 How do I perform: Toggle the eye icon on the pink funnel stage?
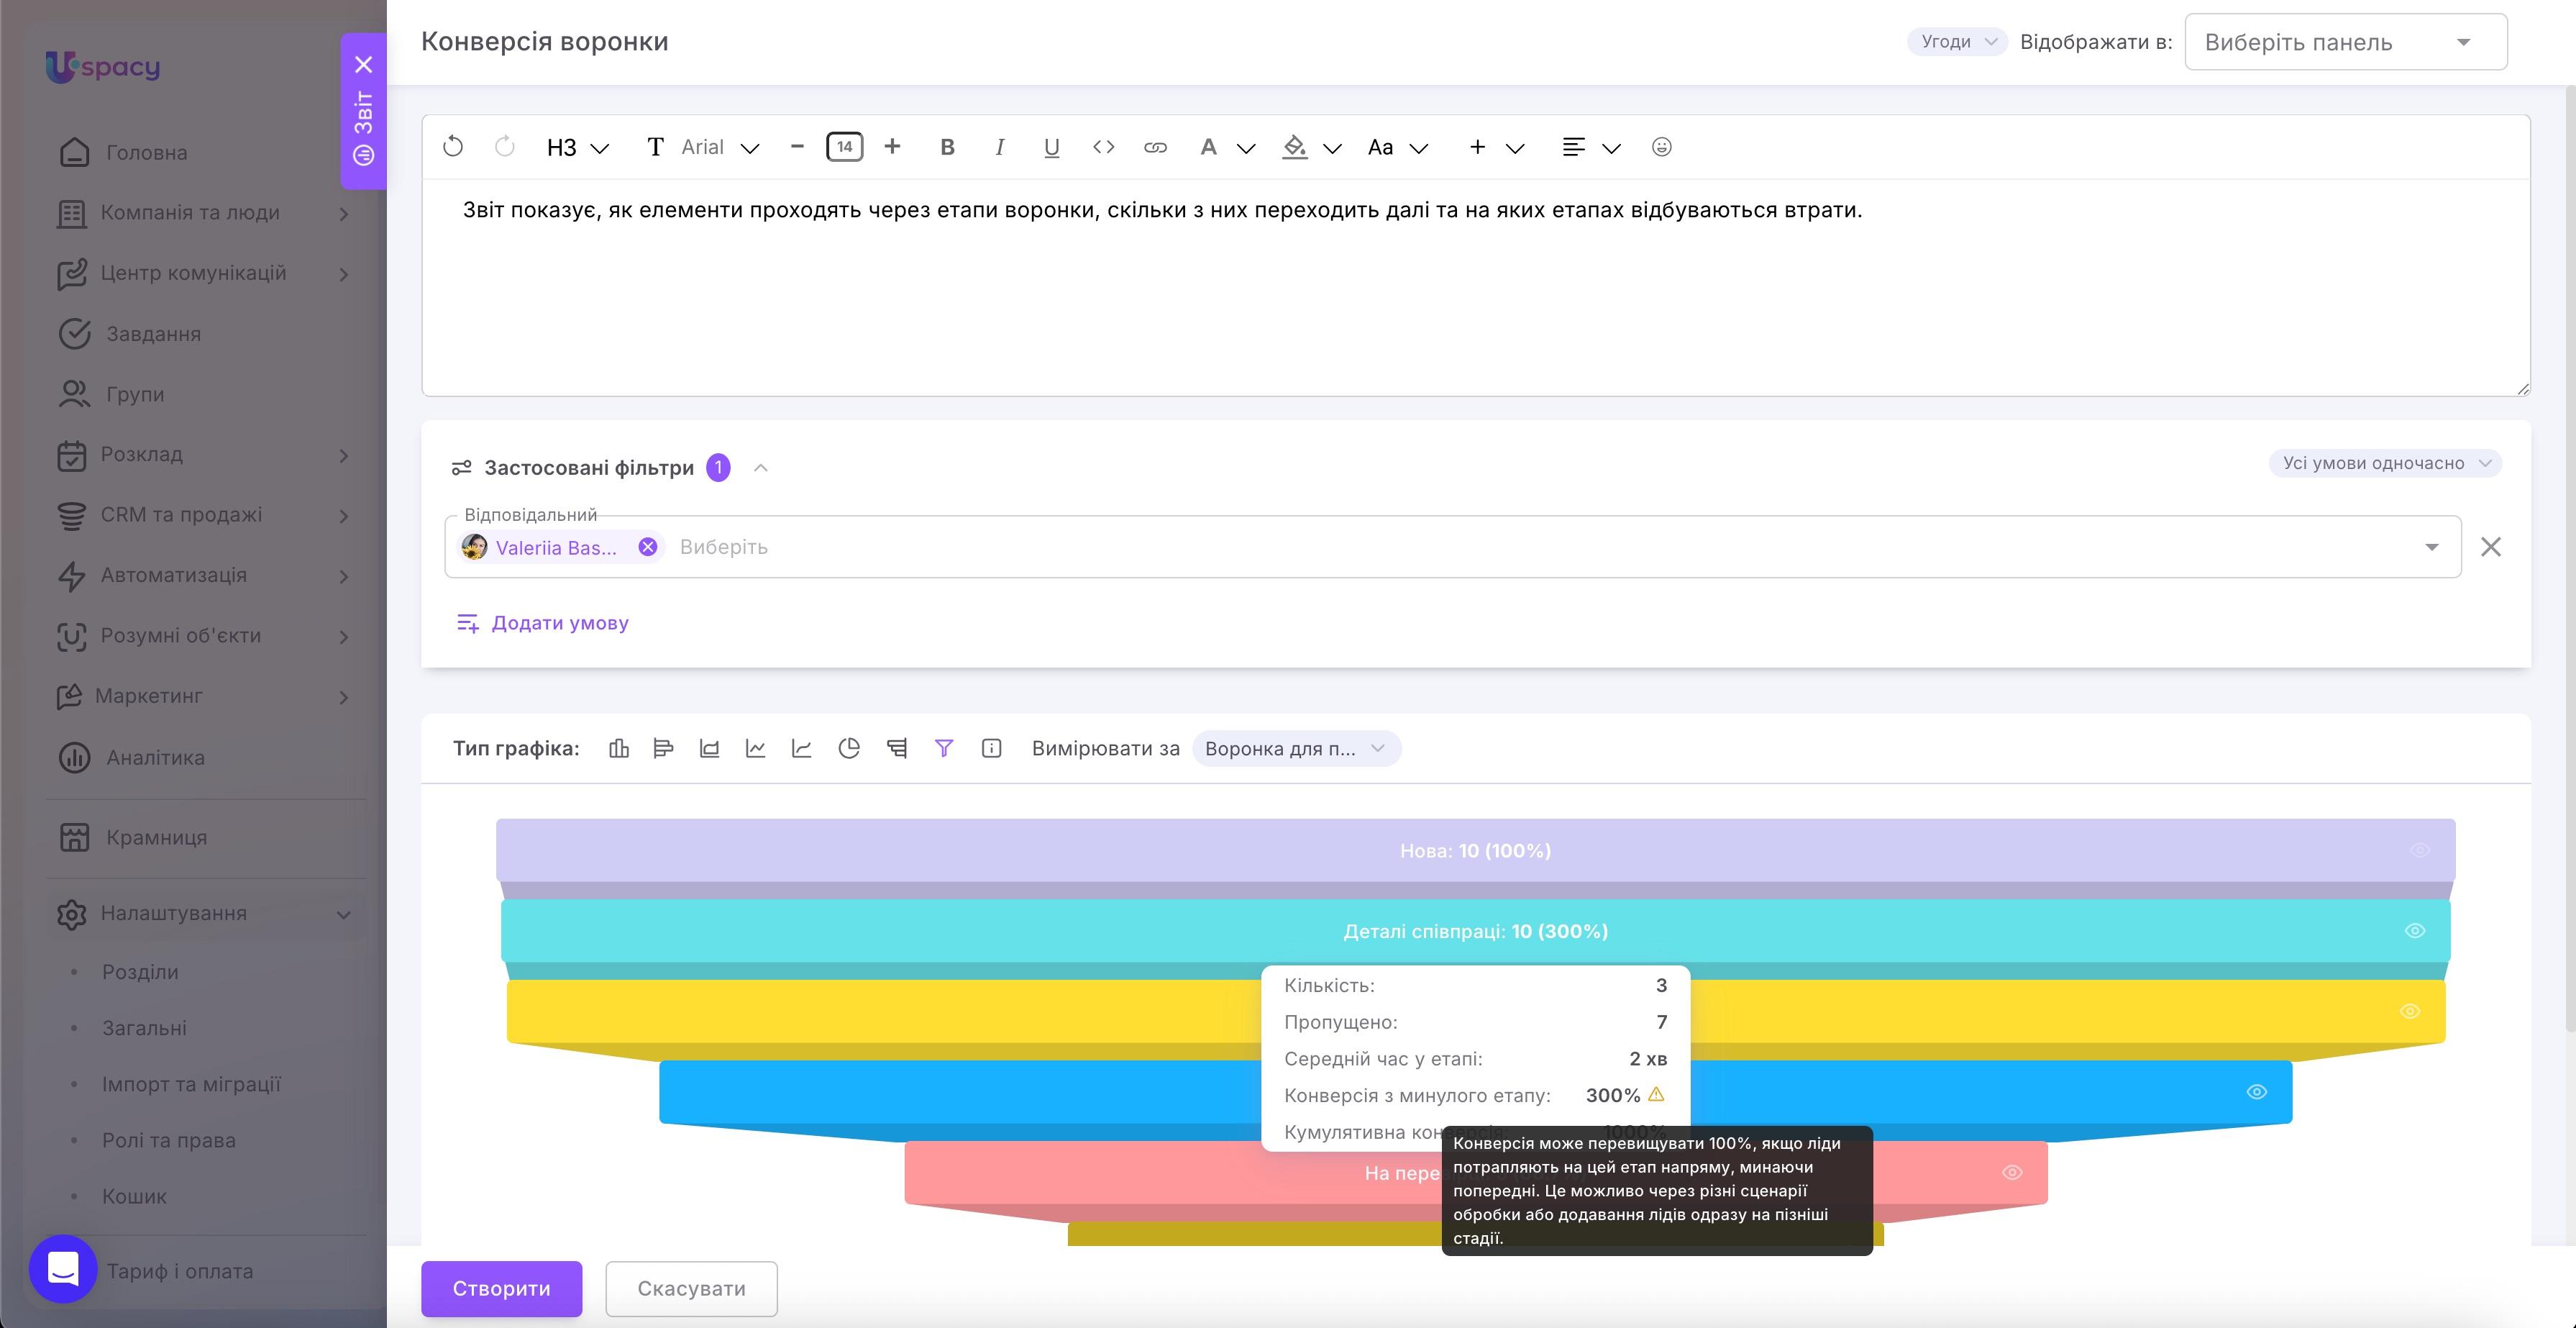pos(2012,1172)
